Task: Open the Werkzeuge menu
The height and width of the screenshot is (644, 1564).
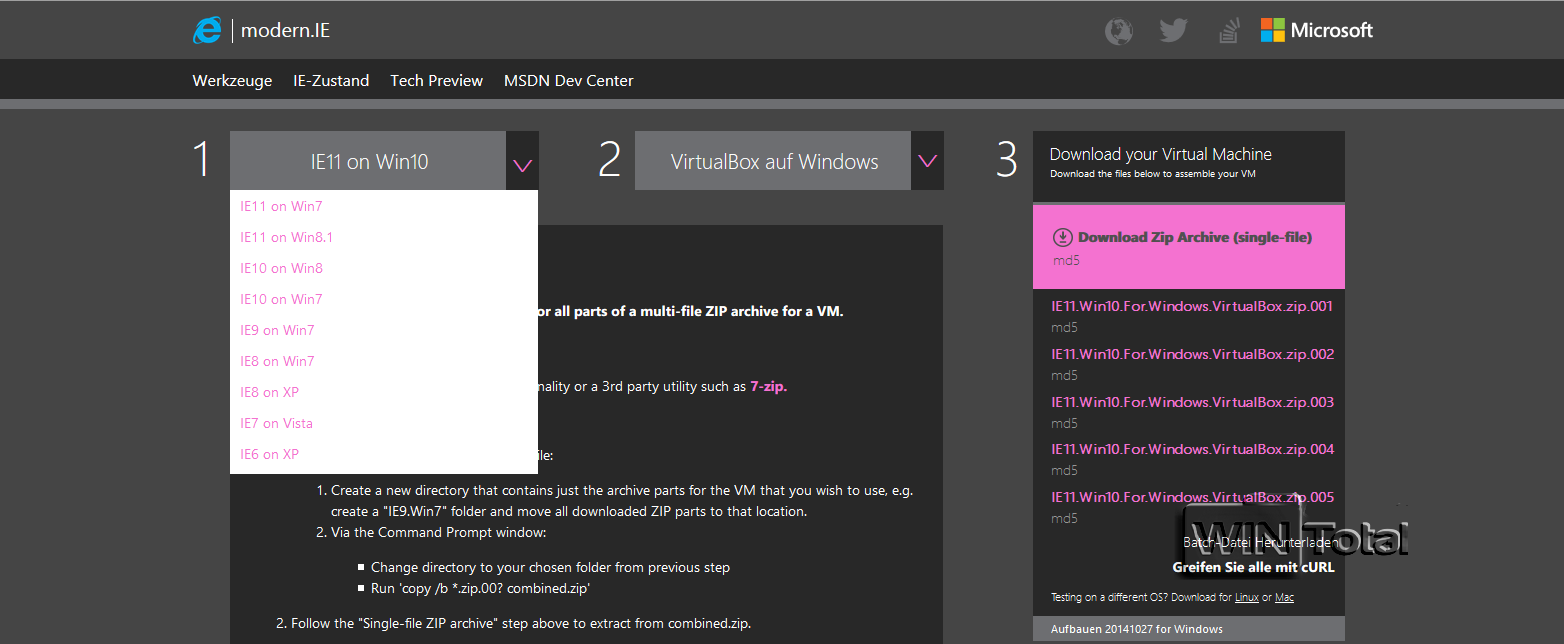Action: [x=232, y=80]
